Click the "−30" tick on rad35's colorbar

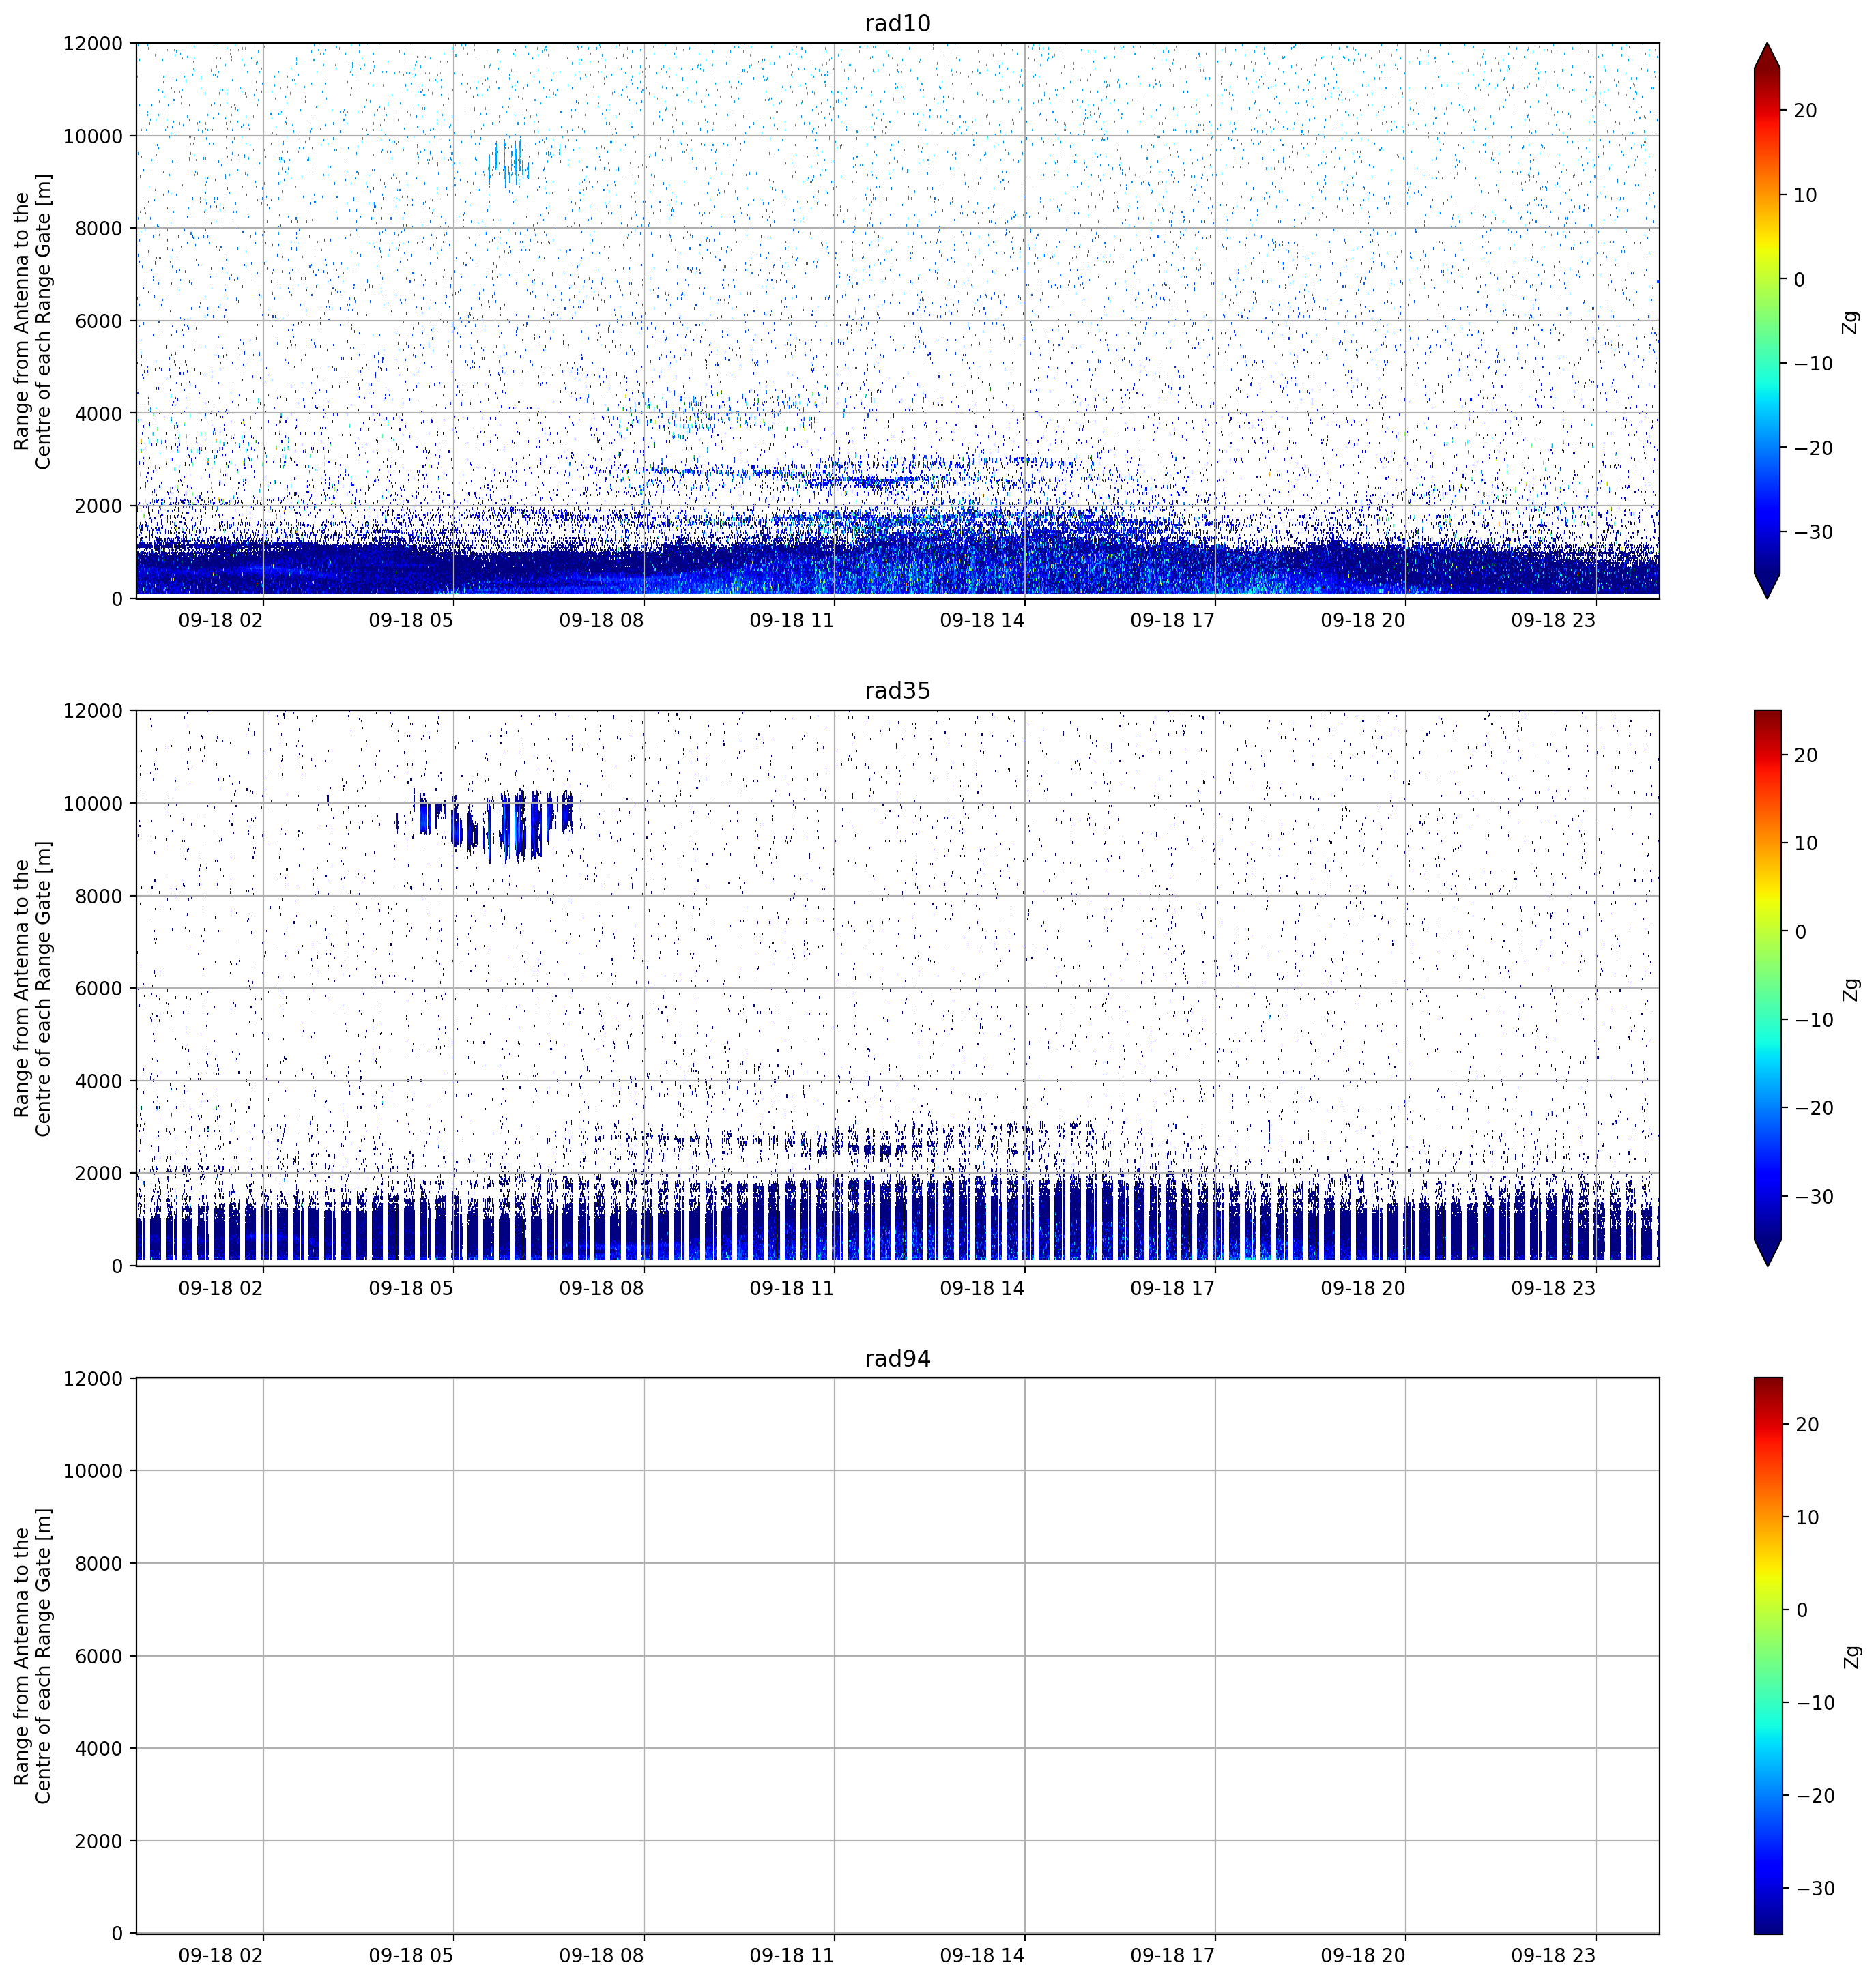point(1813,1197)
